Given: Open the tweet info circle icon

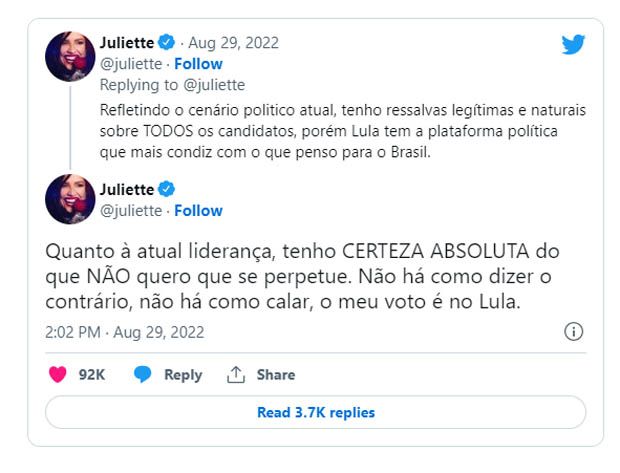Looking at the screenshot, I should [x=574, y=331].
